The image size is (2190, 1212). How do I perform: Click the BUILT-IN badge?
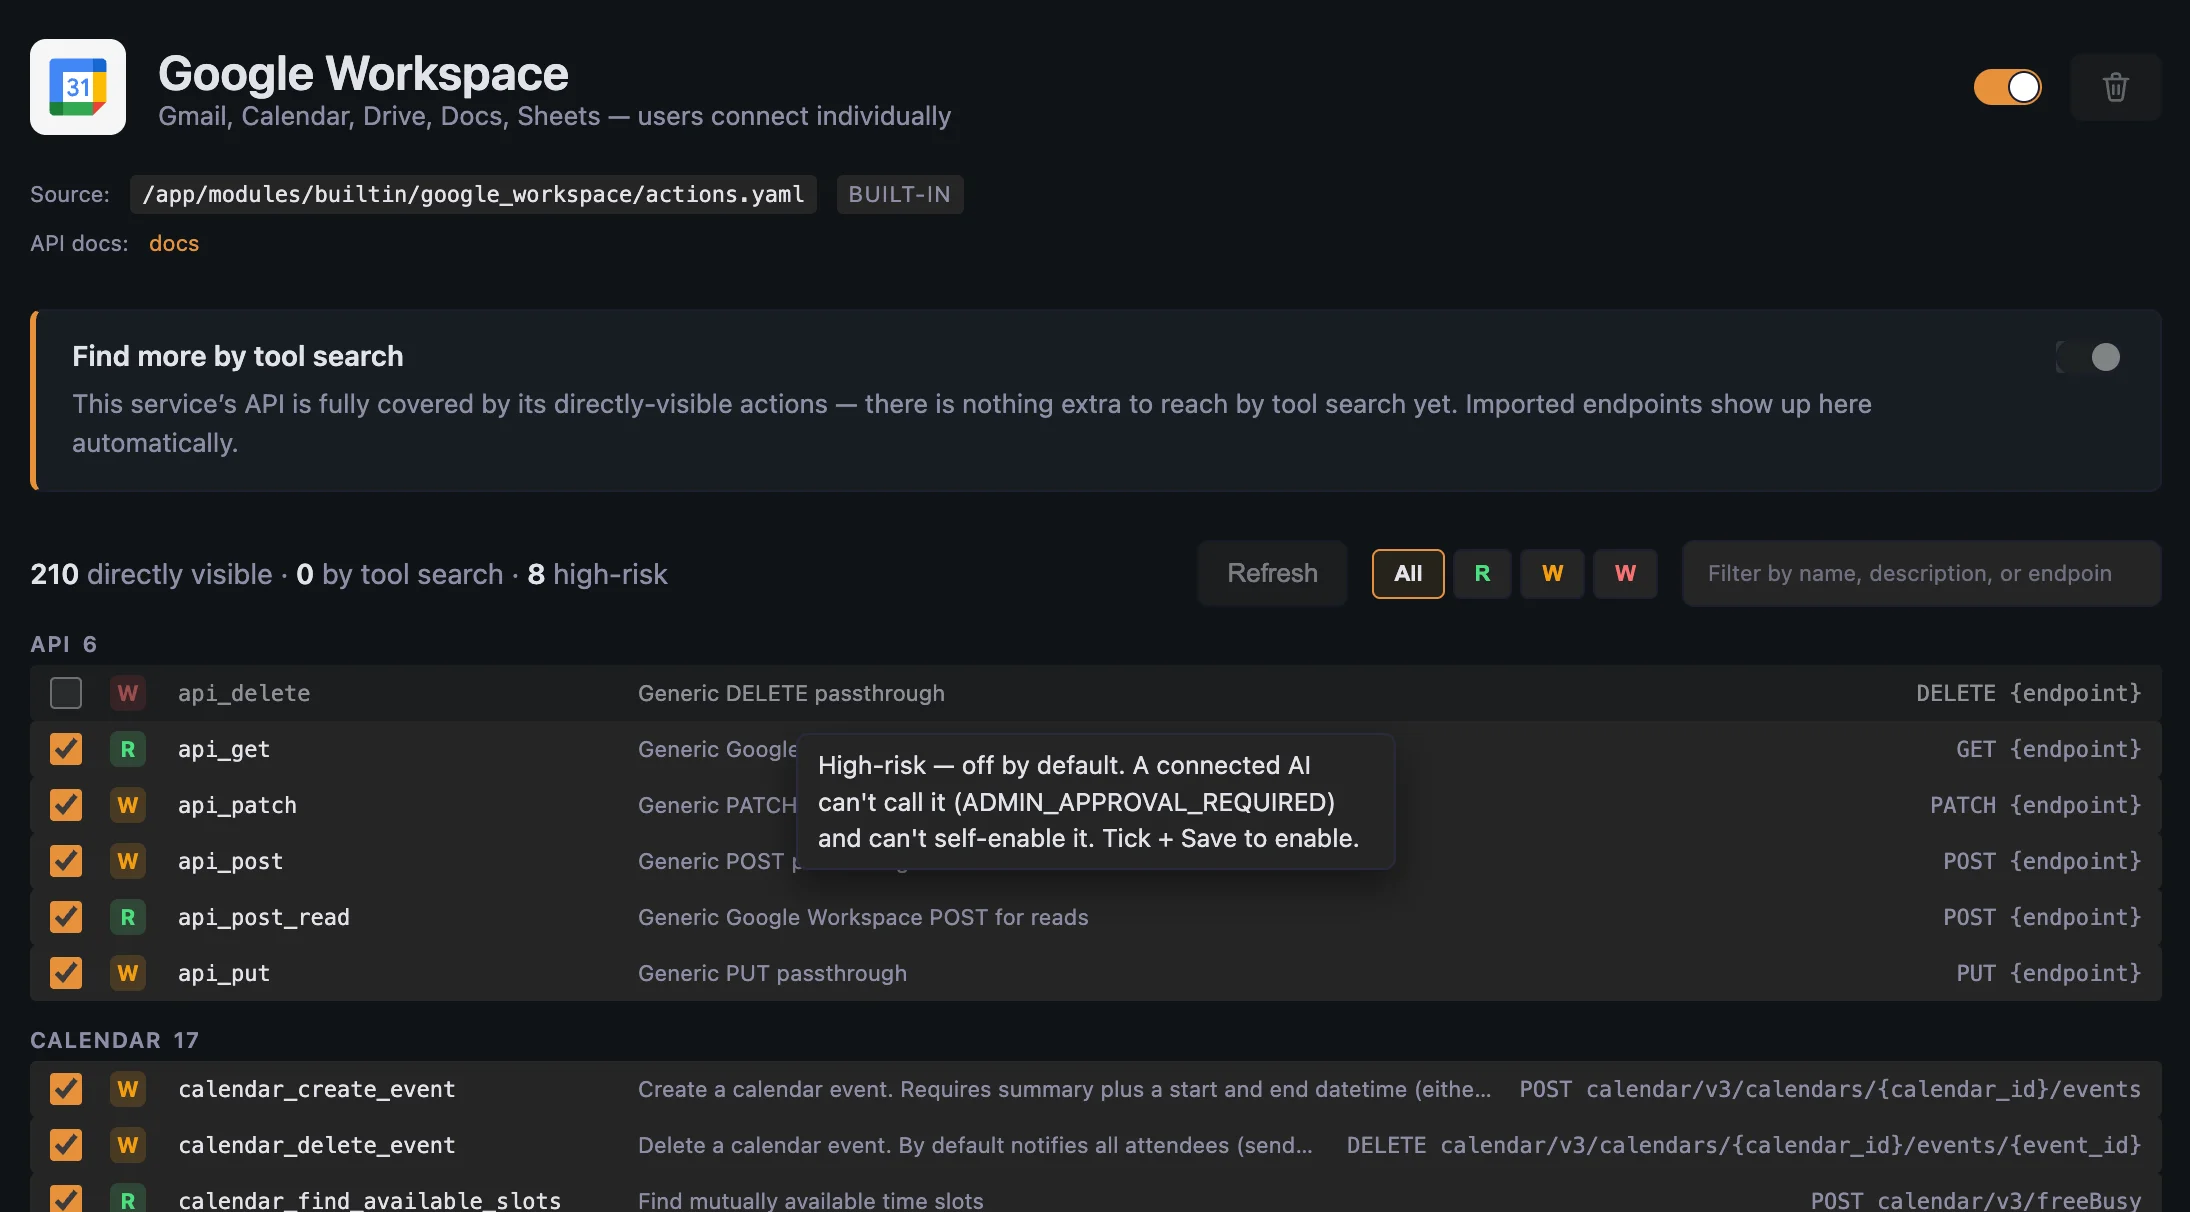(900, 194)
